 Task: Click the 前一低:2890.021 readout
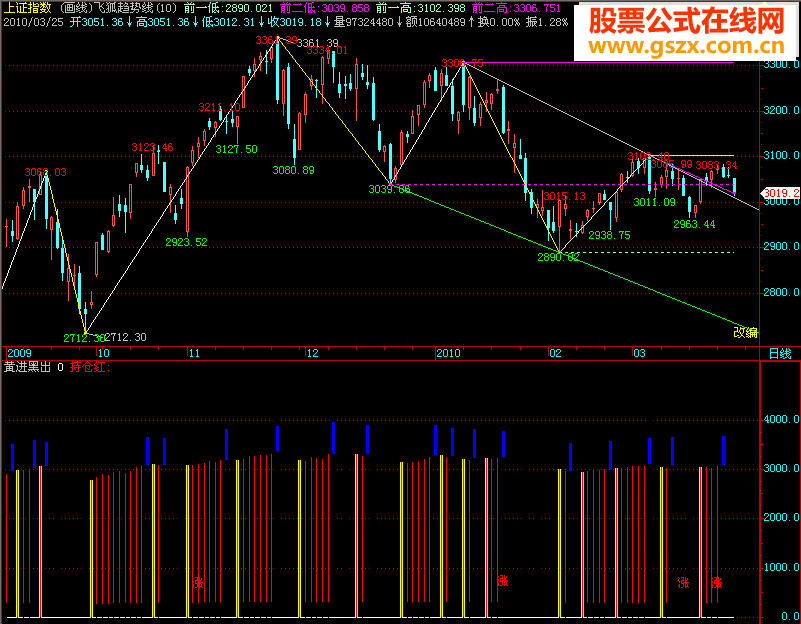(228, 8)
